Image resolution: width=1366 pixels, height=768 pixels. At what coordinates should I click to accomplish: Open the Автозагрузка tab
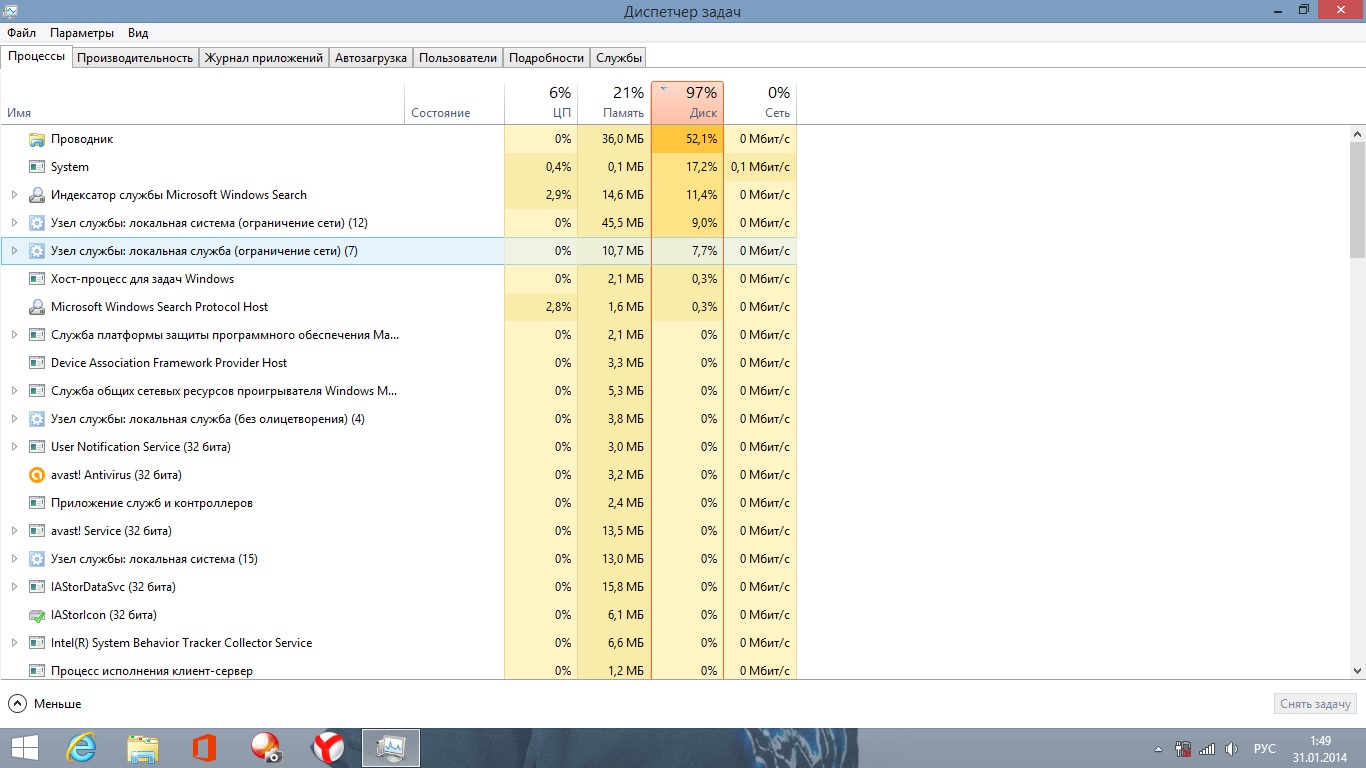click(x=371, y=58)
